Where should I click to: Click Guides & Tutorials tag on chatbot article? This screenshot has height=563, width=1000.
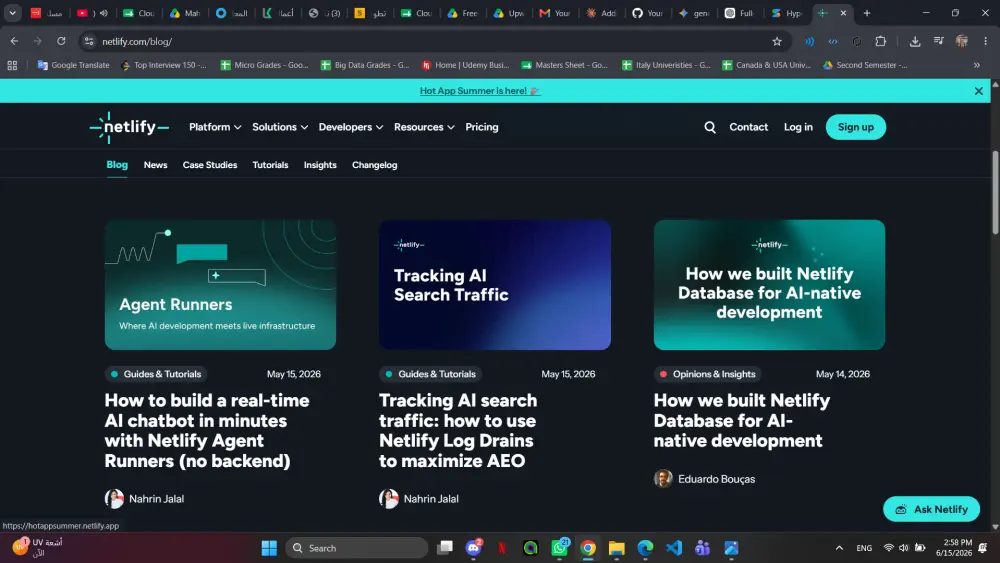pyautogui.click(x=156, y=374)
